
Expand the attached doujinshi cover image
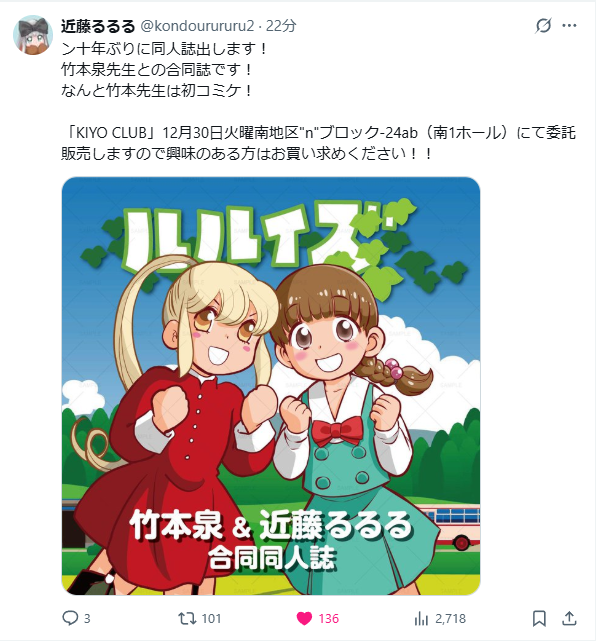[x=271, y=386]
